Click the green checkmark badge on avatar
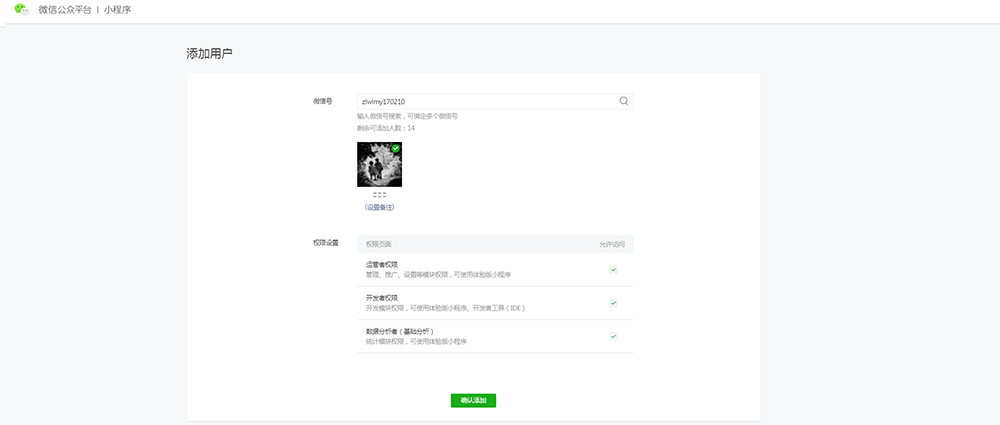This screenshot has height=425, width=1000. click(x=396, y=148)
